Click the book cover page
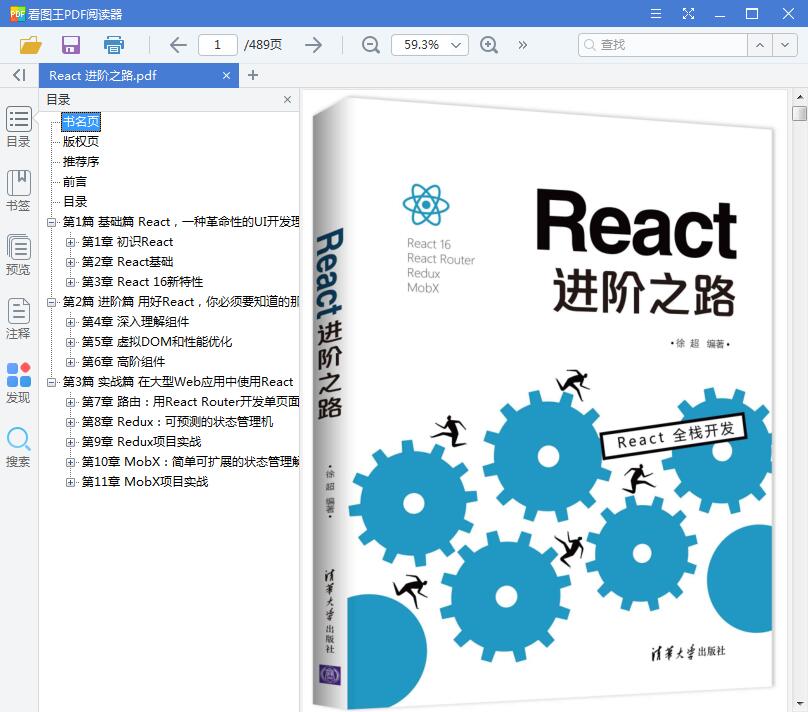This screenshot has height=712, width=808. 544,402
